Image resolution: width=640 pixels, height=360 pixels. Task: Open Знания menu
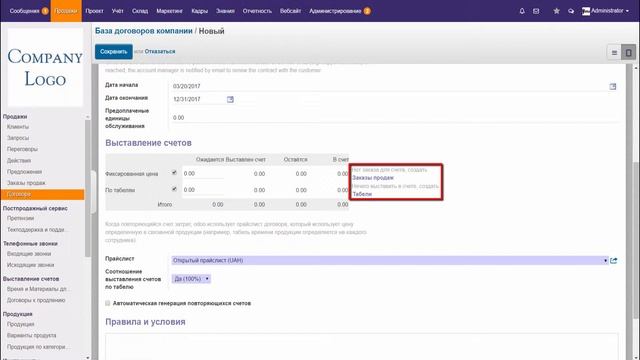pyautogui.click(x=225, y=11)
